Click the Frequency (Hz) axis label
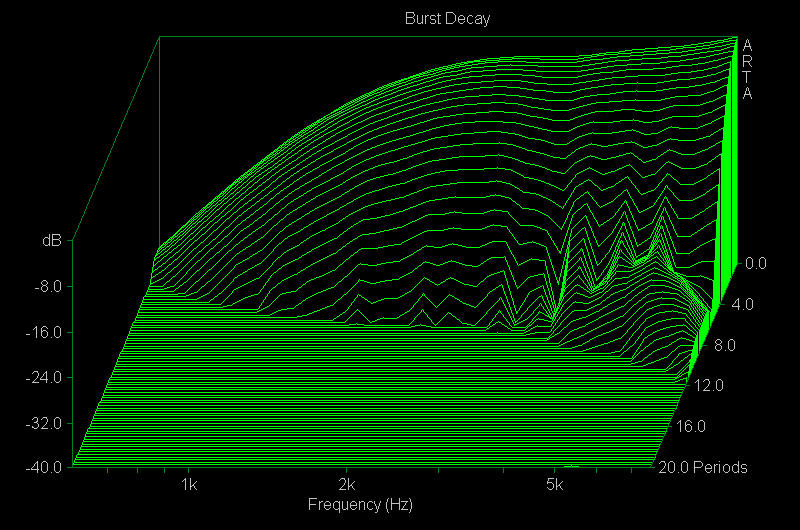Screen dimensions: 800x530 pos(360,505)
